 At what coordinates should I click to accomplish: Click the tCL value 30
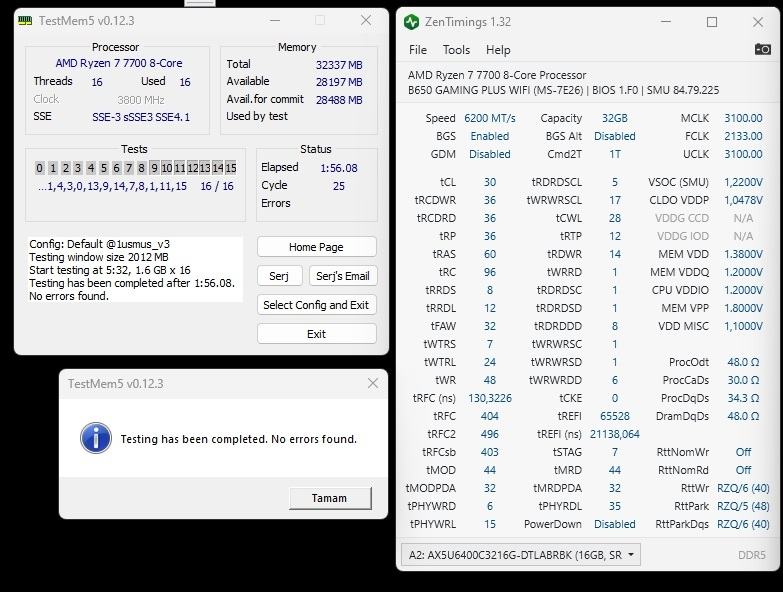489,182
